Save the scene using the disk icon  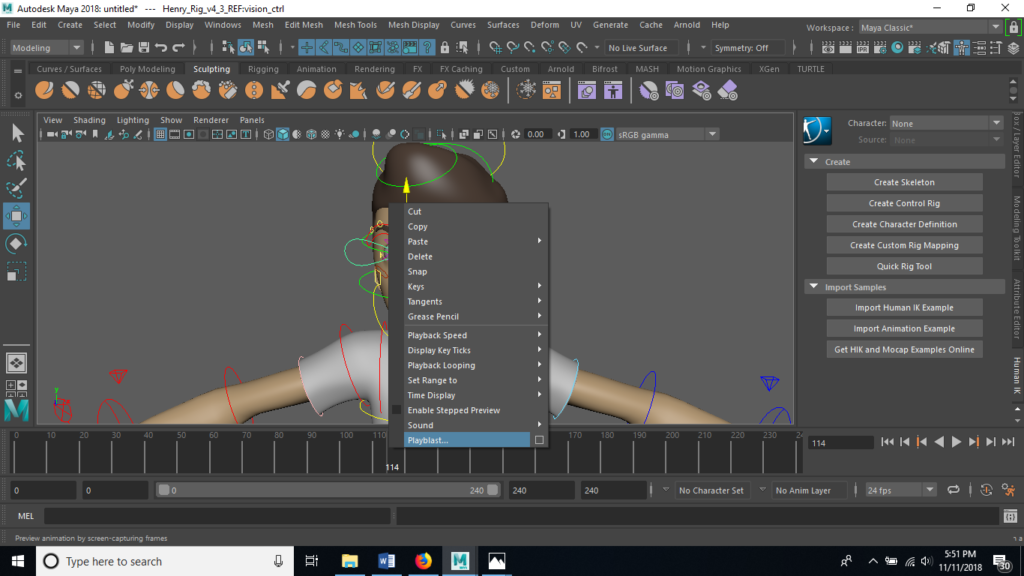pos(143,48)
